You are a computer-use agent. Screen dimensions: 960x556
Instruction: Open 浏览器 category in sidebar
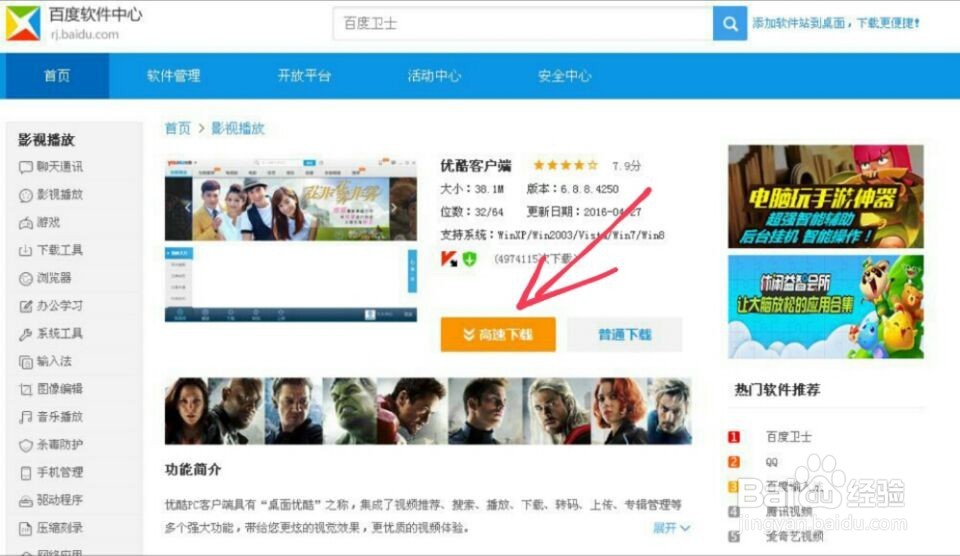54,278
